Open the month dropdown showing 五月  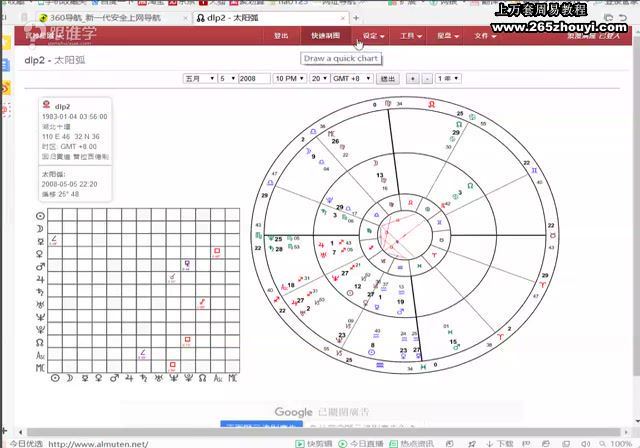pyautogui.click(x=199, y=78)
